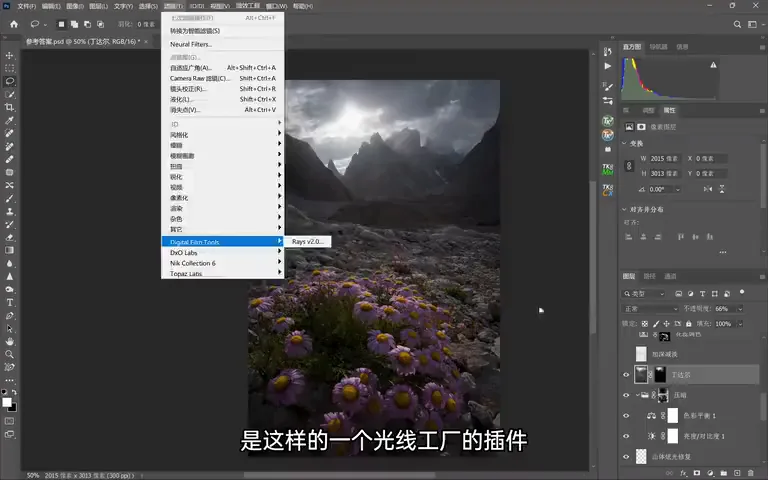The width and height of the screenshot is (768, 480).
Task: Flip vertical icon in Properties panel
Action: [x=722, y=189]
